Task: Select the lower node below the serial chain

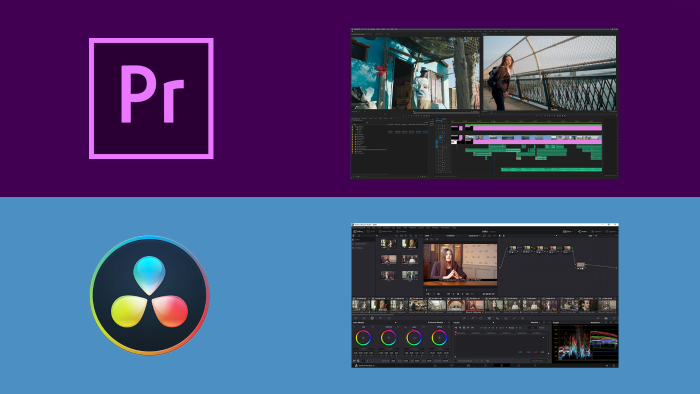Action: pyautogui.click(x=581, y=265)
